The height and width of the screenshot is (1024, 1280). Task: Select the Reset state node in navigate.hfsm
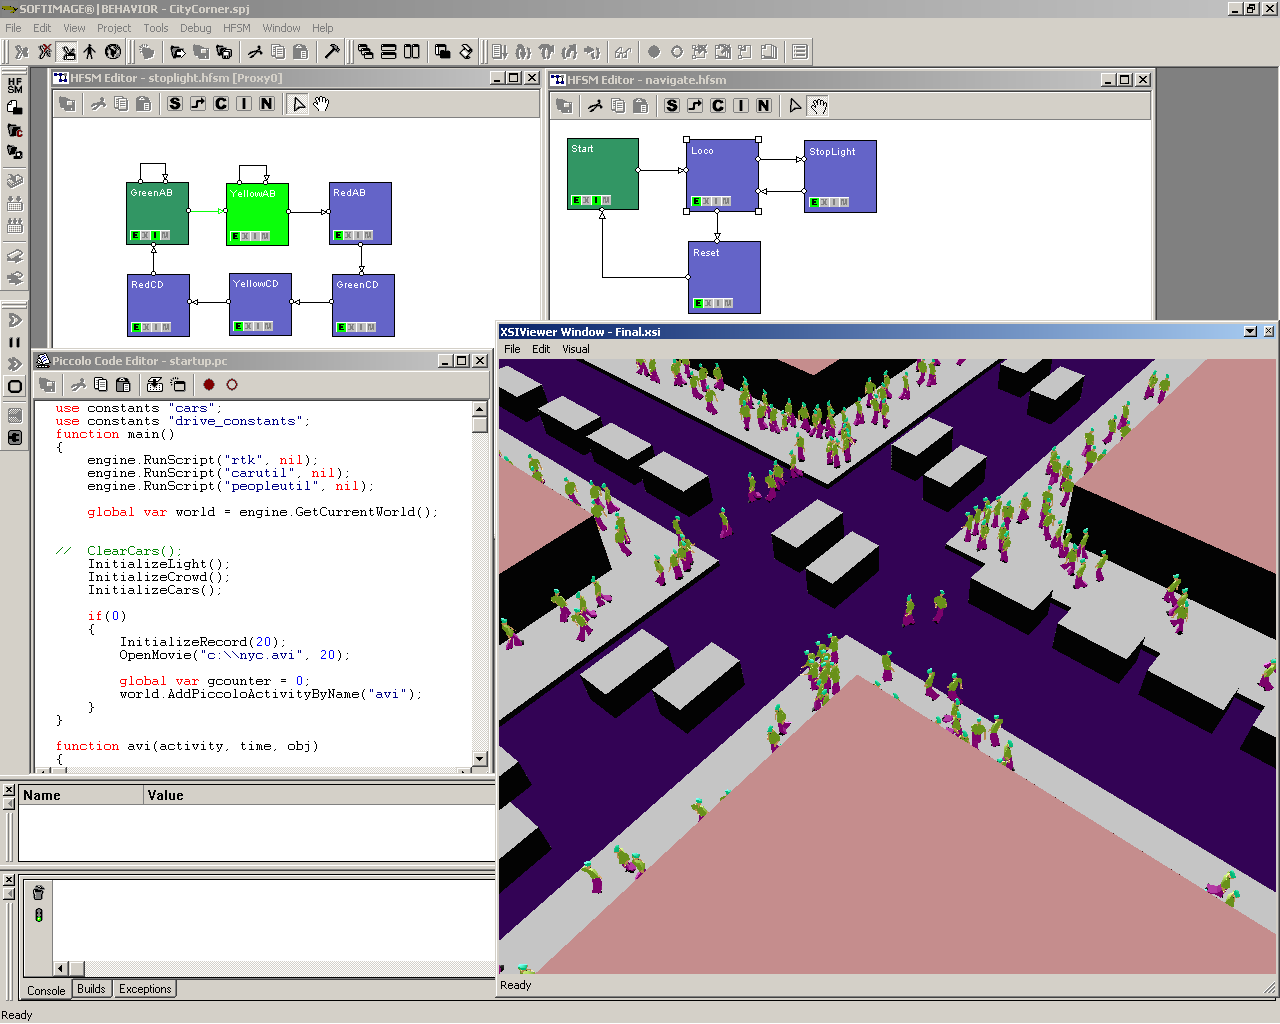(724, 276)
